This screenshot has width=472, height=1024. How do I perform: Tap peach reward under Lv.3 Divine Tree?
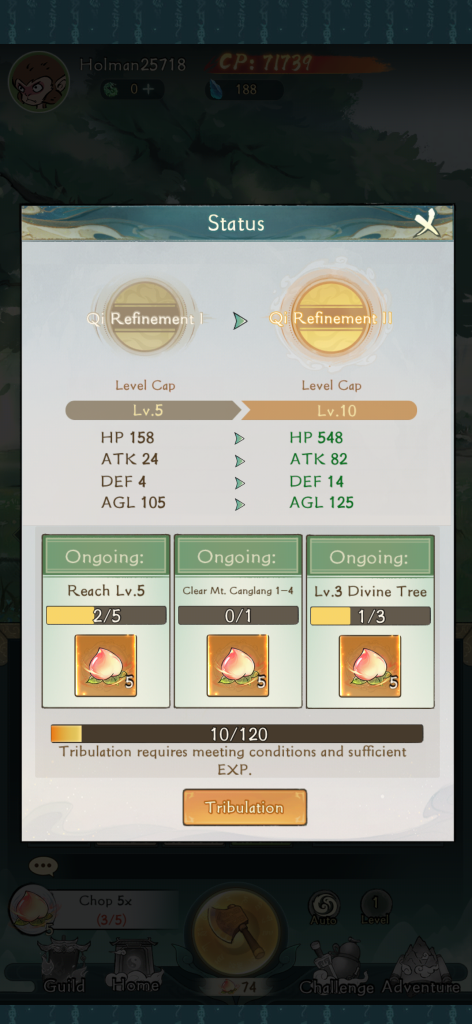tap(370, 665)
